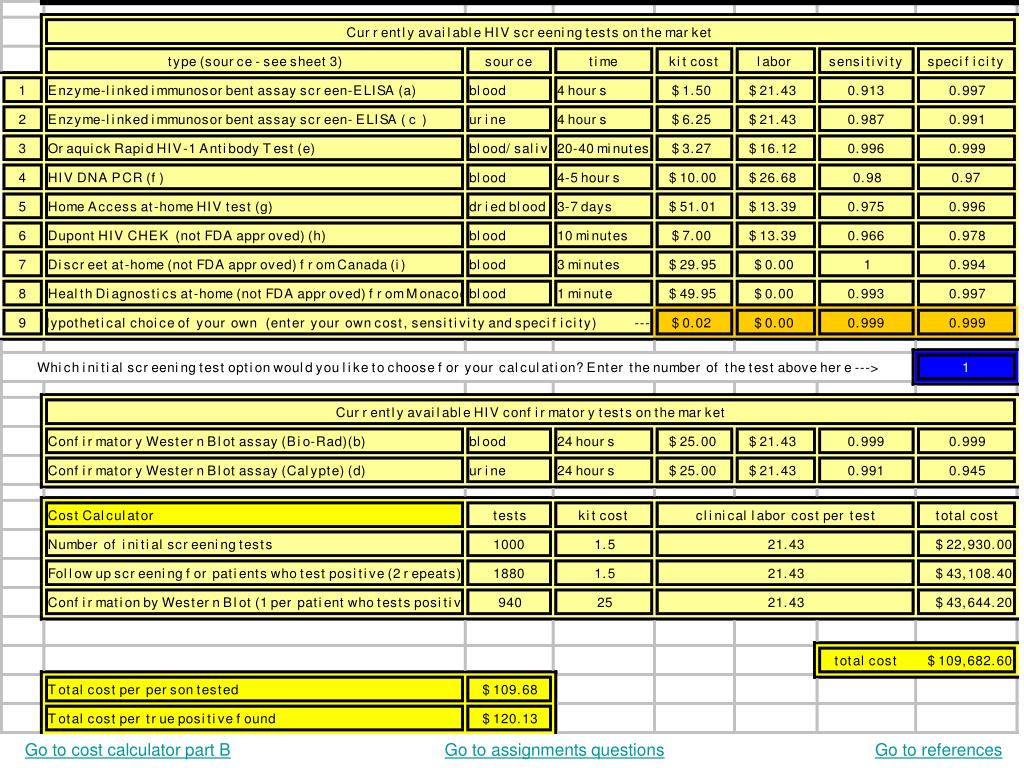Follow the 'Go to assignments questions' link
The height and width of the screenshot is (768, 1024).
[x=554, y=750]
